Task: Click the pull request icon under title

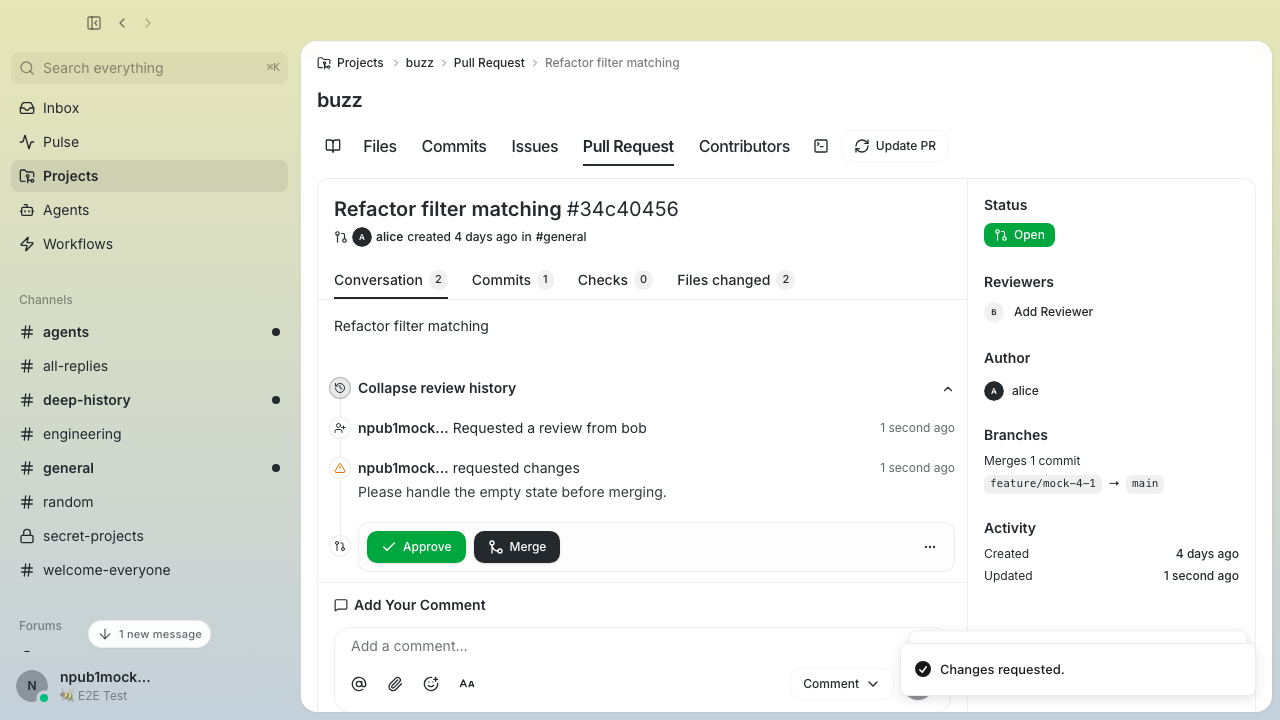Action: click(341, 237)
